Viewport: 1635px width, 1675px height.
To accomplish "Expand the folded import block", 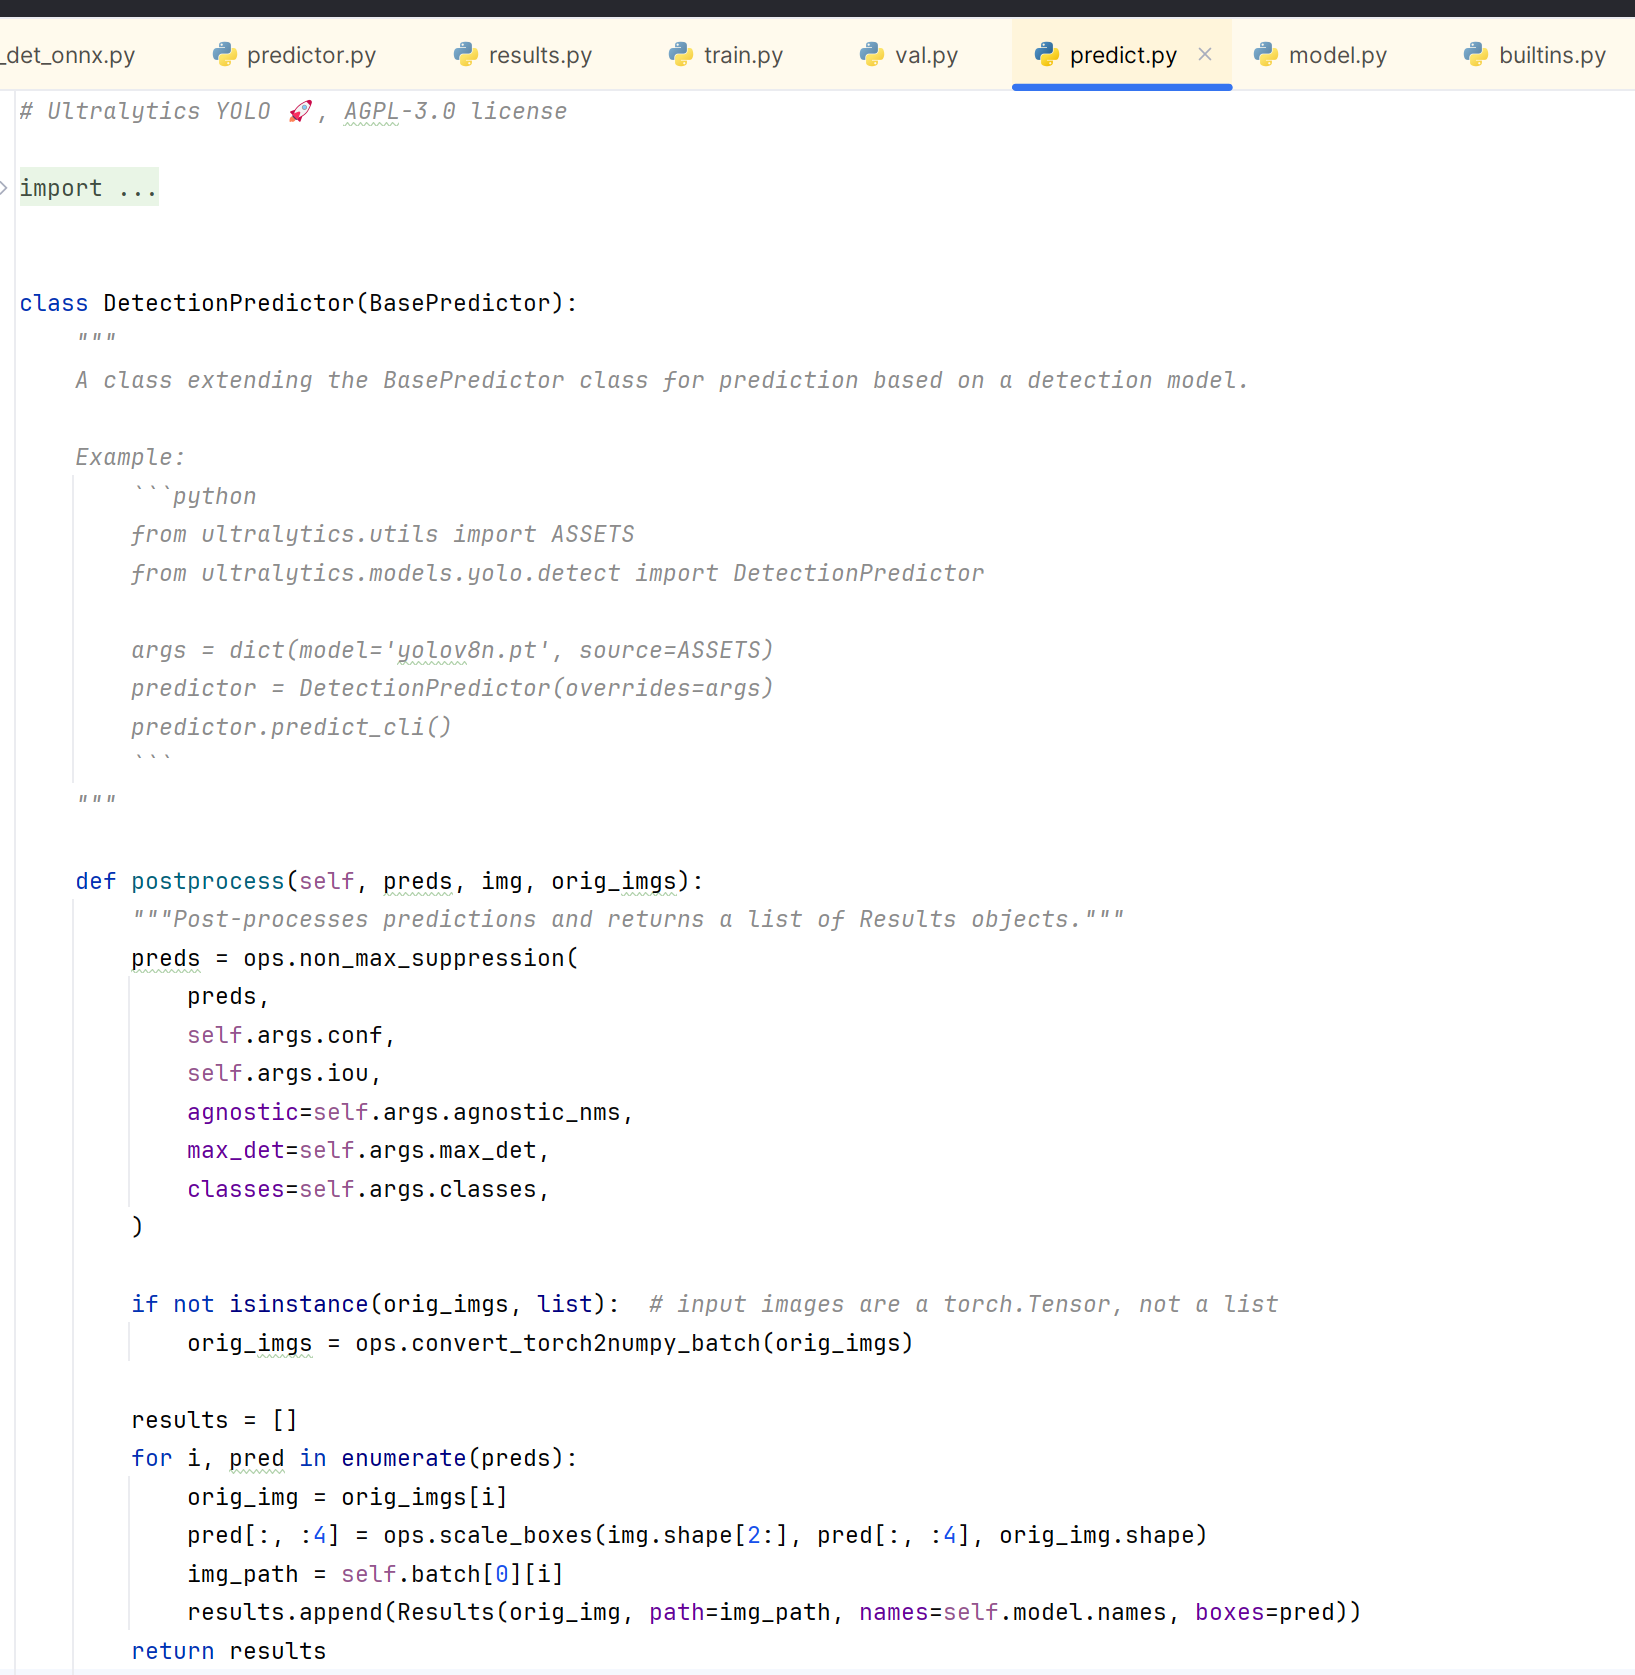I will click(5, 188).
